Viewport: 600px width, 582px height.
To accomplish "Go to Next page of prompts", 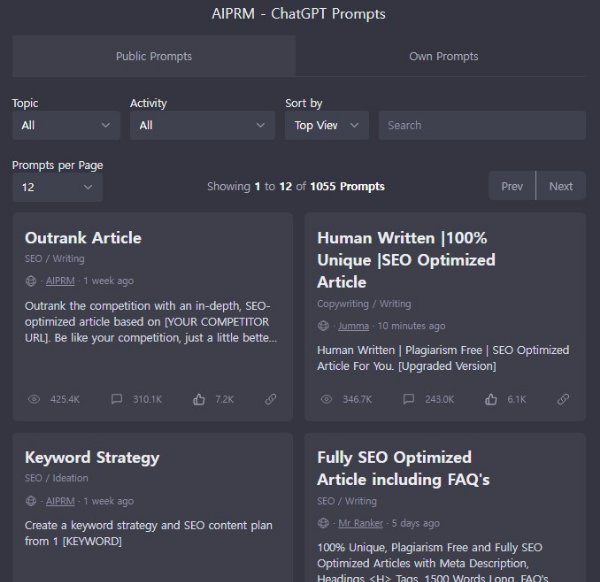I will (x=561, y=186).
